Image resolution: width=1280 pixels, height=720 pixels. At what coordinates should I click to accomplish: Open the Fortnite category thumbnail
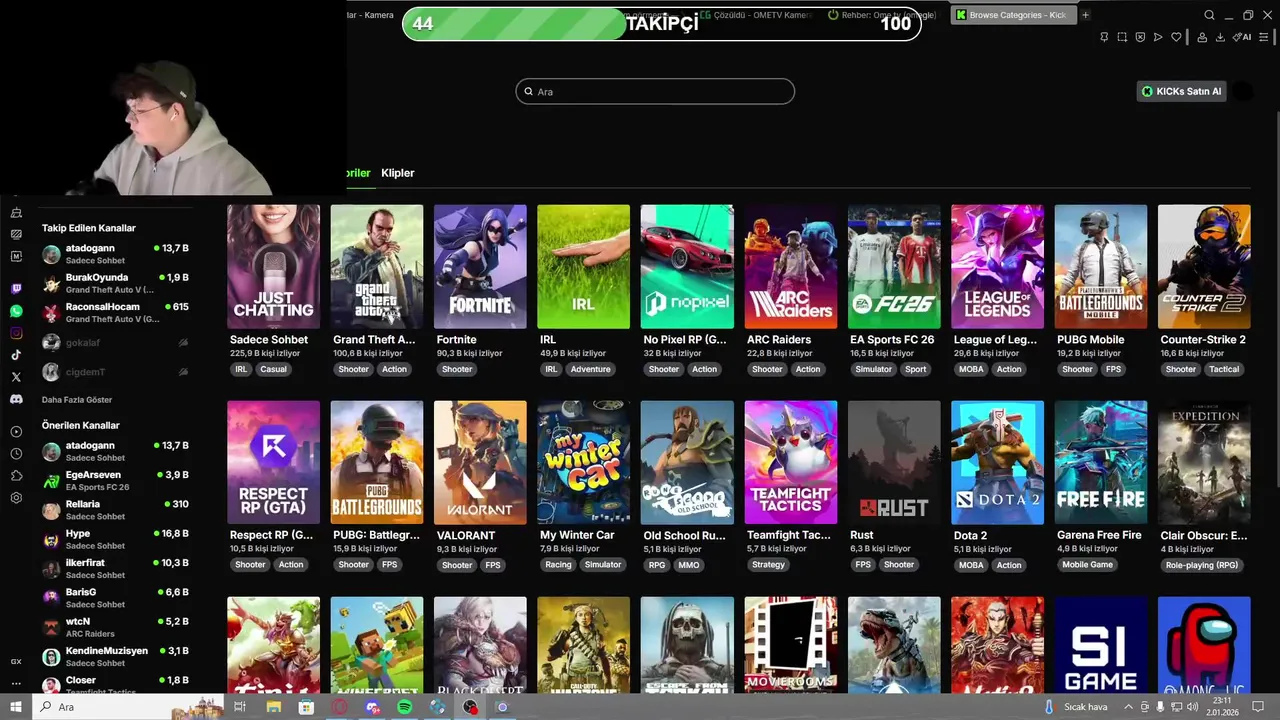tap(480, 267)
